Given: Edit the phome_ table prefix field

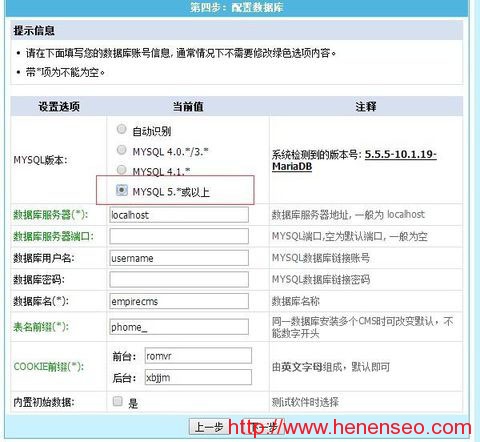Looking at the screenshot, I should coord(179,327).
